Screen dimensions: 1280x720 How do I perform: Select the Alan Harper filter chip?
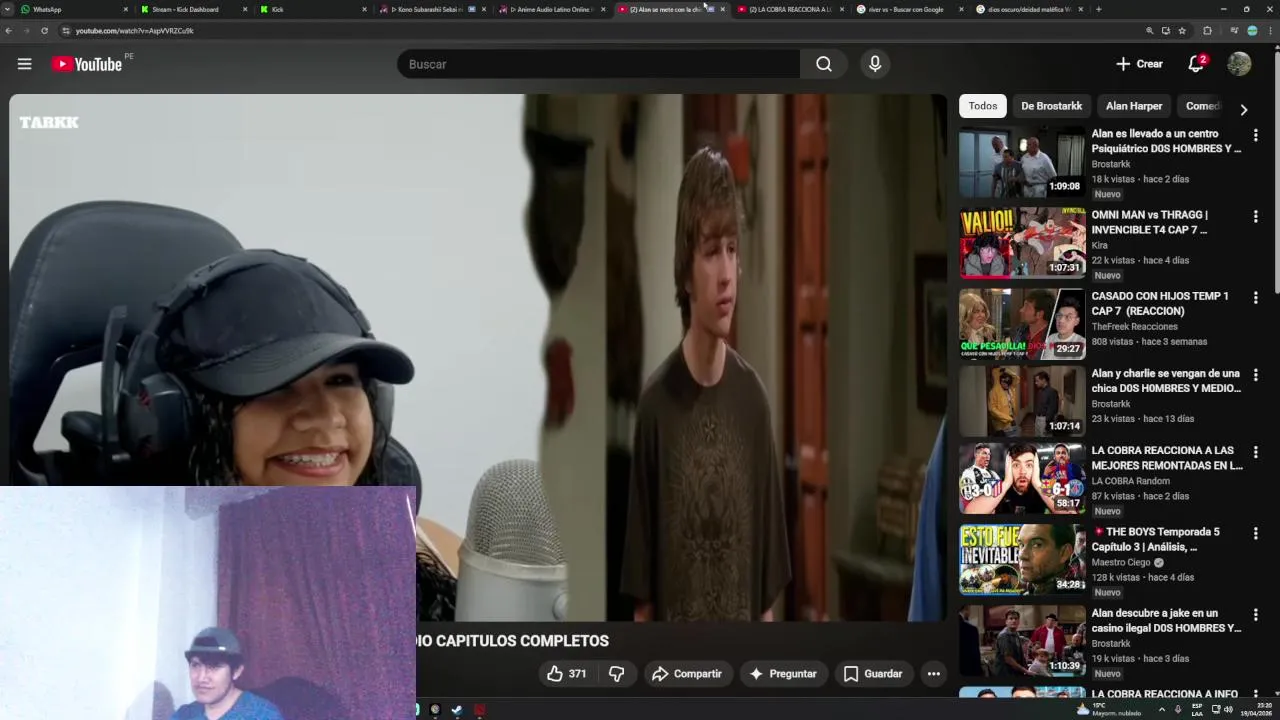[1134, 106]
